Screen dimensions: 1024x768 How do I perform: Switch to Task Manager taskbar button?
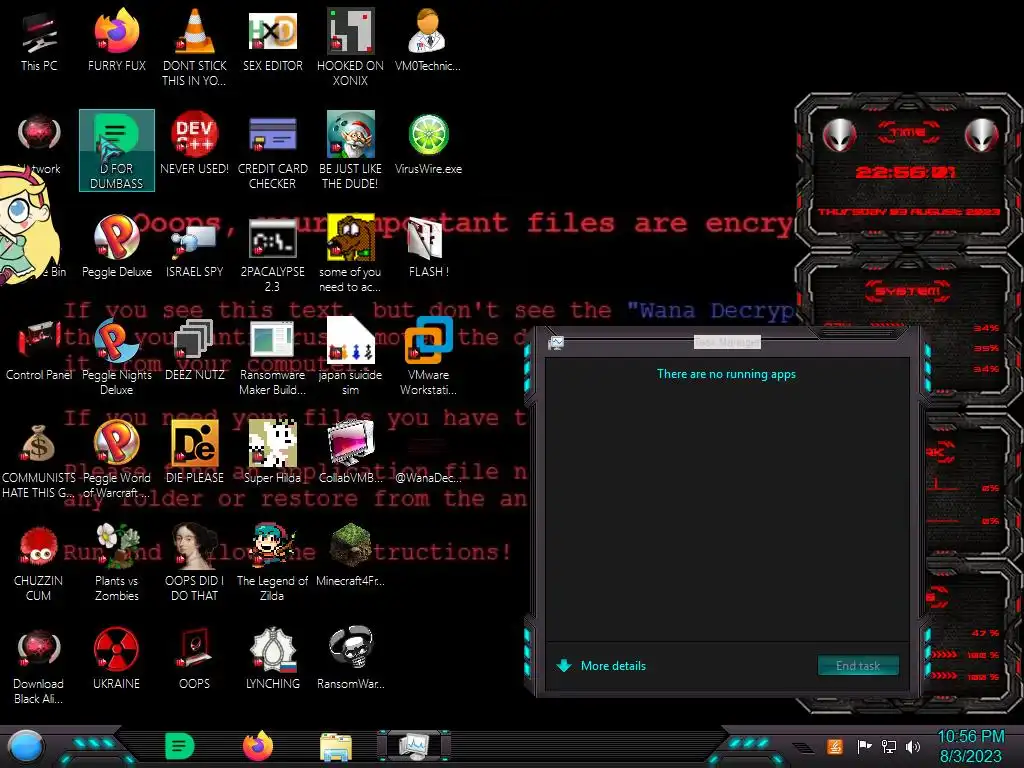pos(414,746)
